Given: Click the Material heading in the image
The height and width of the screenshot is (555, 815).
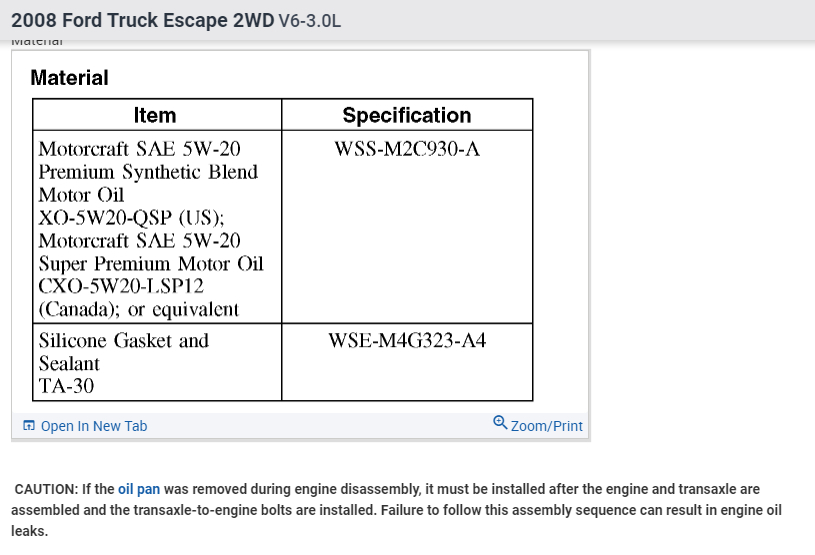Looking at the screenshot, I should pyautogui.click(x=69, y=77).
